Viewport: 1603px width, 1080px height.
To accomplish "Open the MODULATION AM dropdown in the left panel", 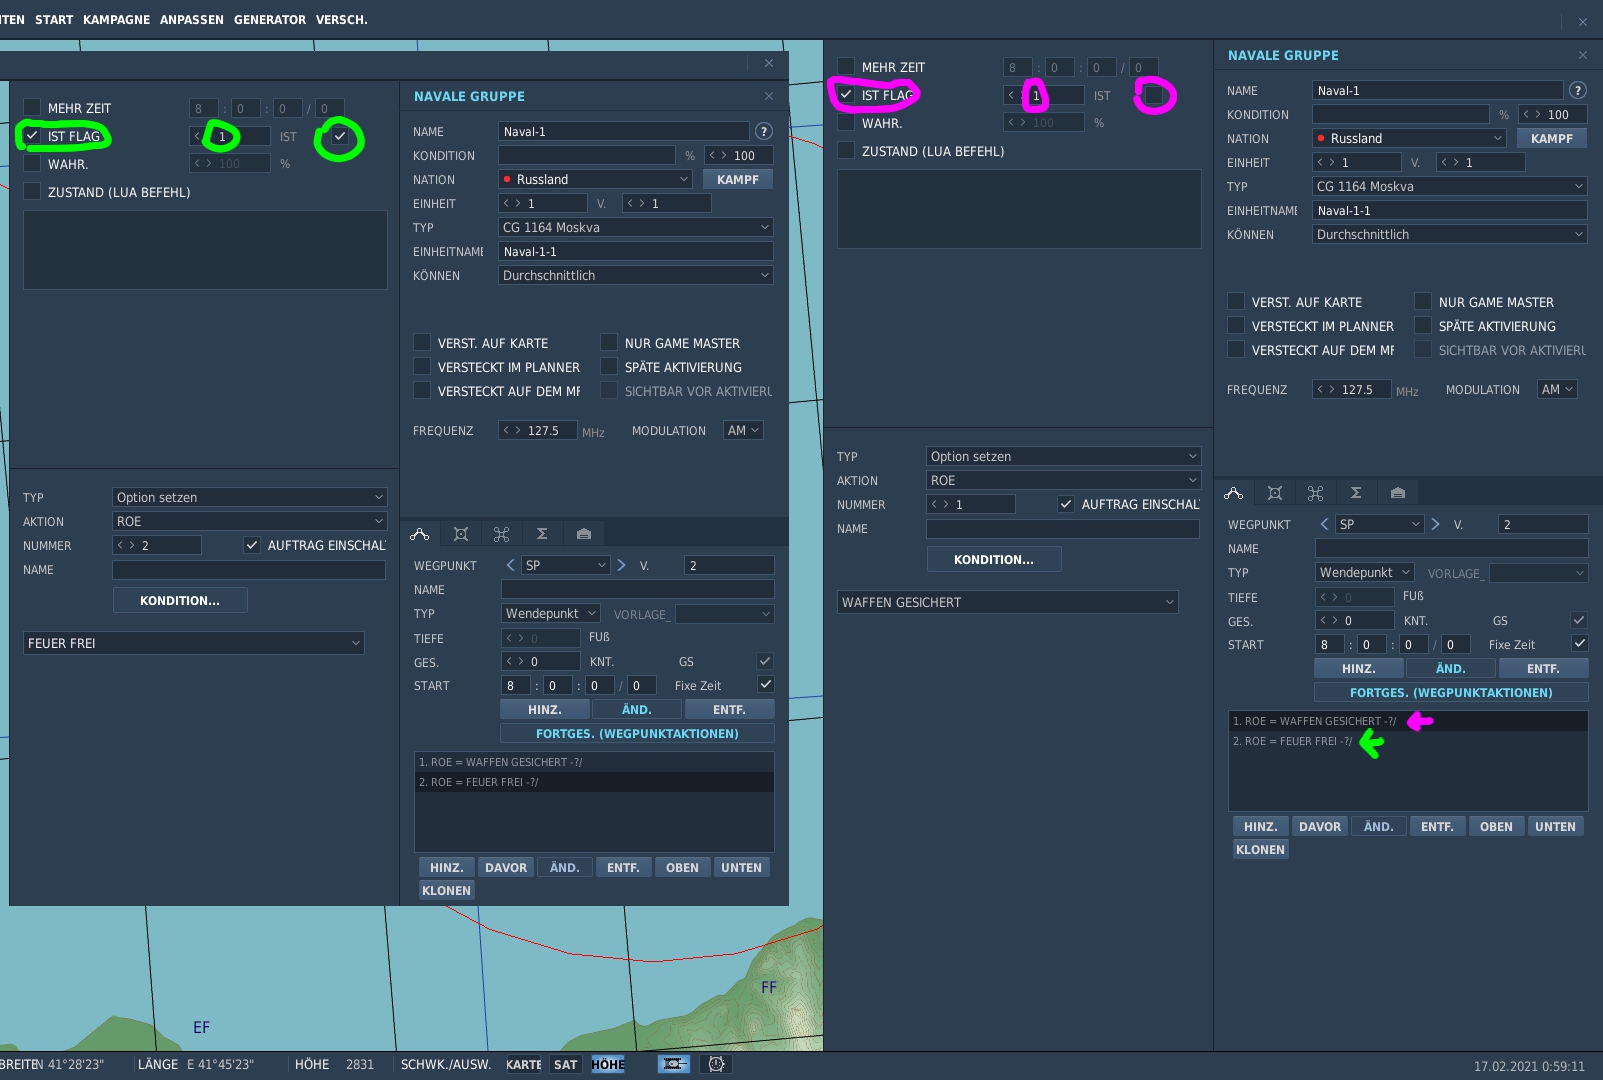I will 743,430.
